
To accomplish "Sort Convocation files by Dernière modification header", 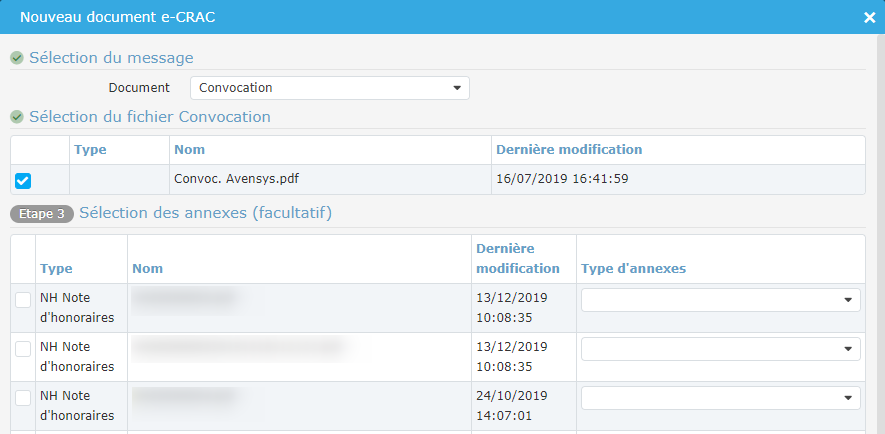I will pos(568,150).
